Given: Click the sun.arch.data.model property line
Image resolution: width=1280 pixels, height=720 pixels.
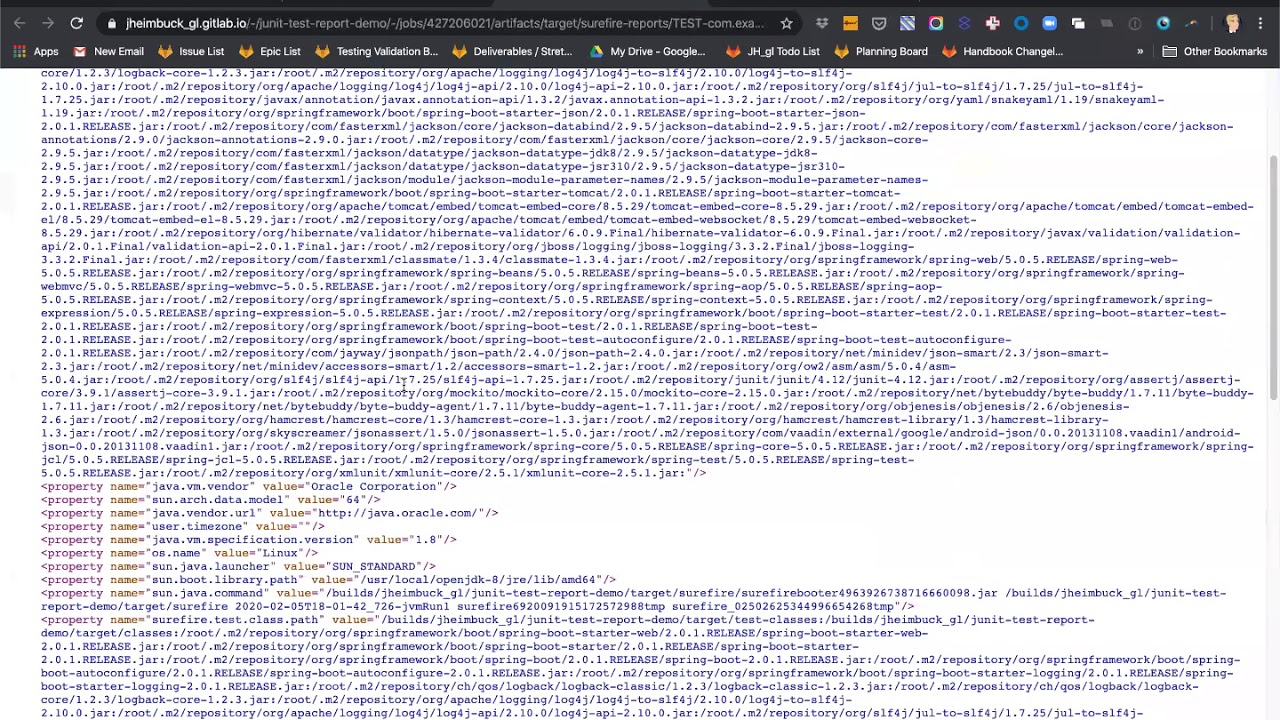Looking at the screenshot, I should click(210, 499).
